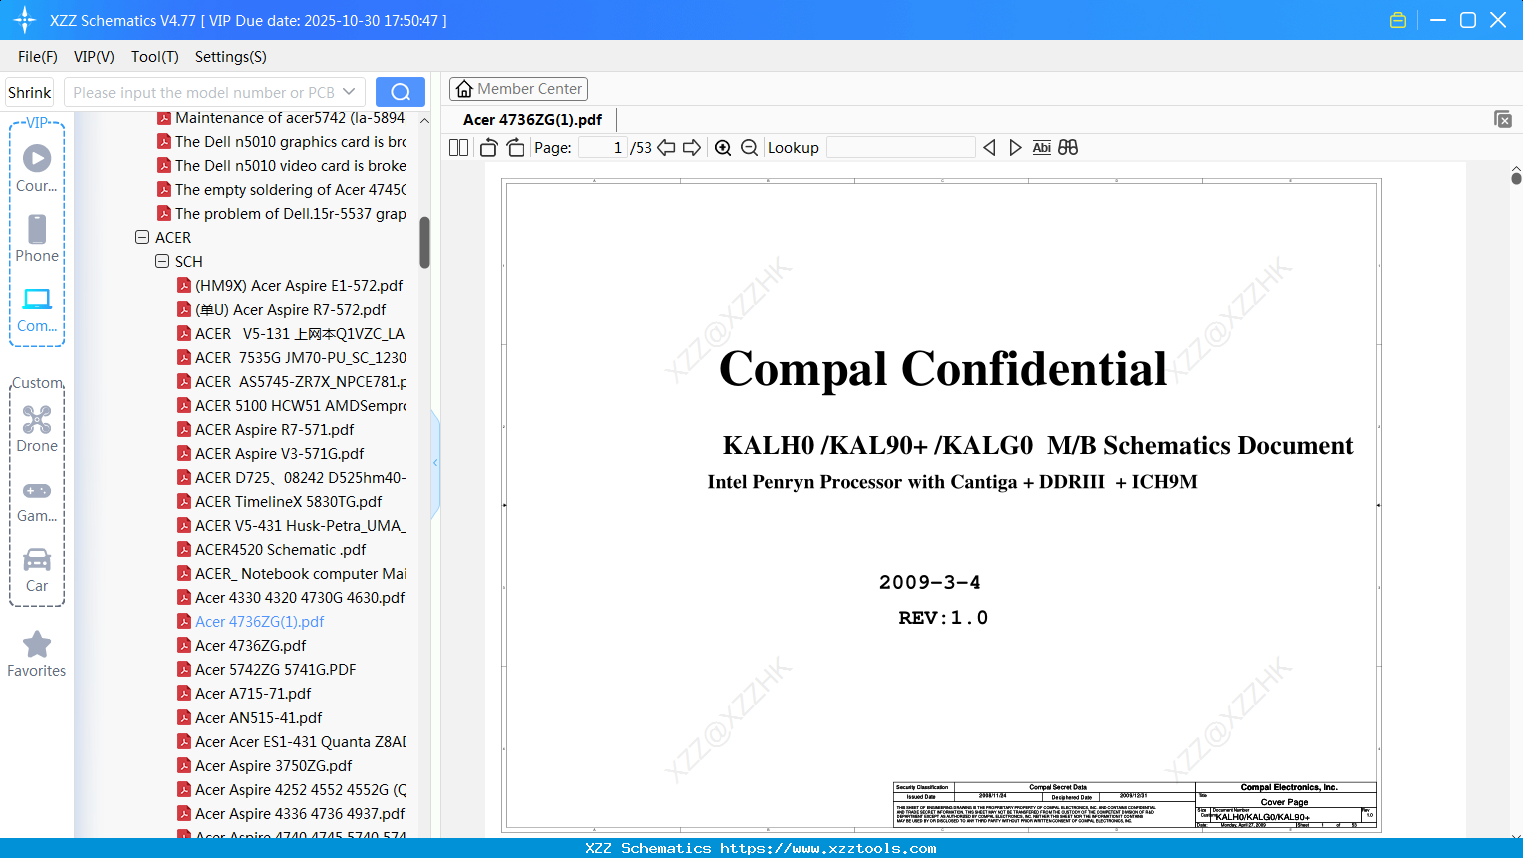Zoom out of the schematic
Image resolution: width=1523 pixels, height=858 pixels.
pos(749,148)
